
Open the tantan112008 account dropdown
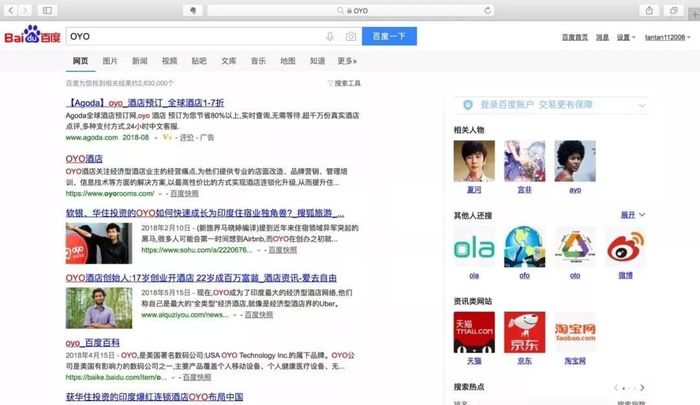pos(667,38)
